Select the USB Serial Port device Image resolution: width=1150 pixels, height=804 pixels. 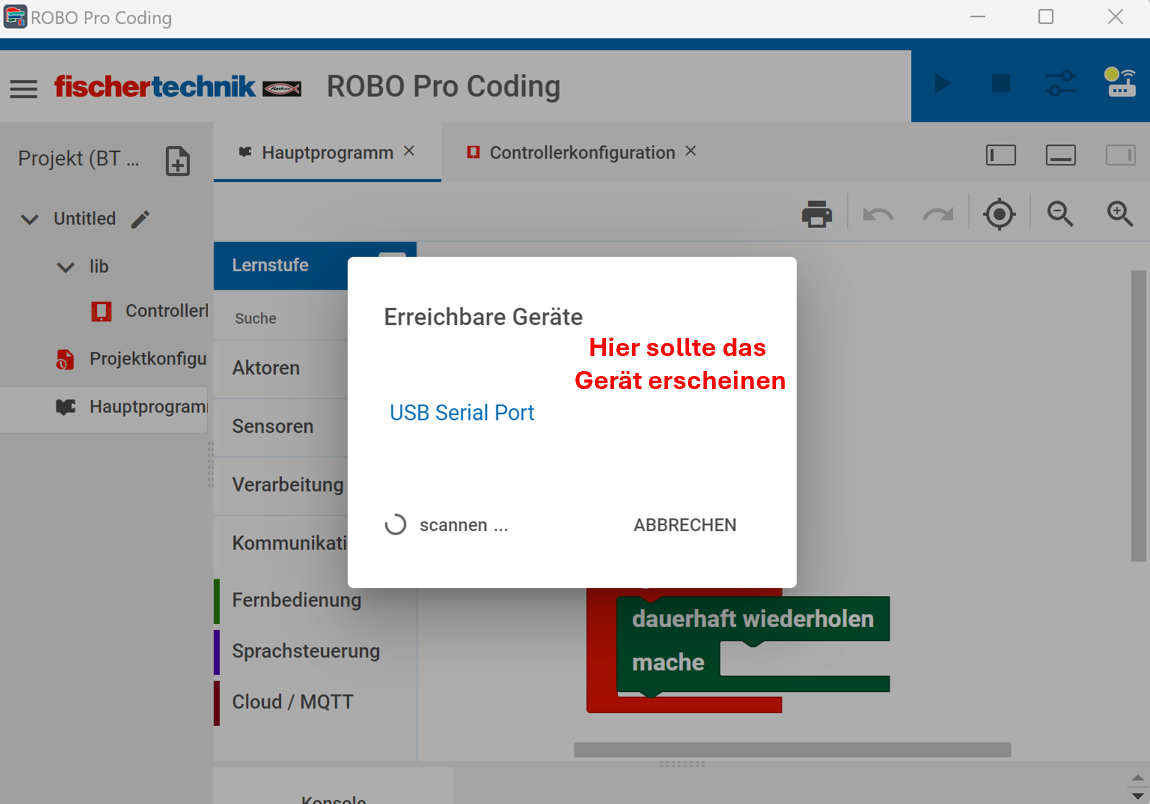462,413
